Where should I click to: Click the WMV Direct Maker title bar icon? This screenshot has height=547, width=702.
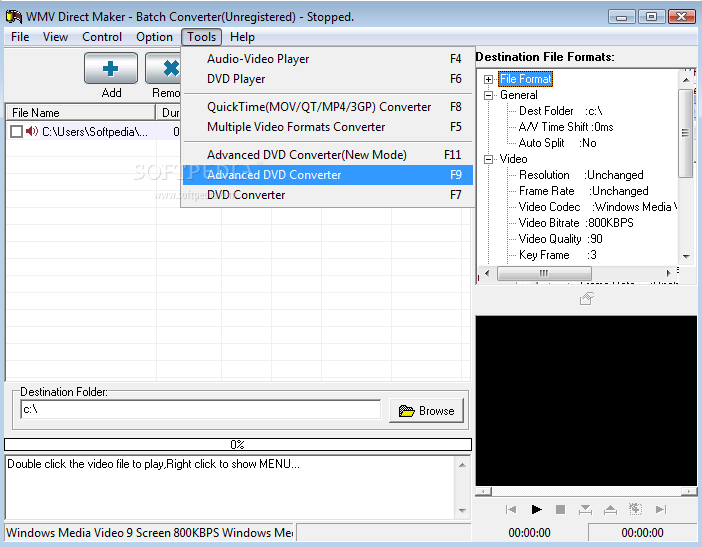click(14, 17)
